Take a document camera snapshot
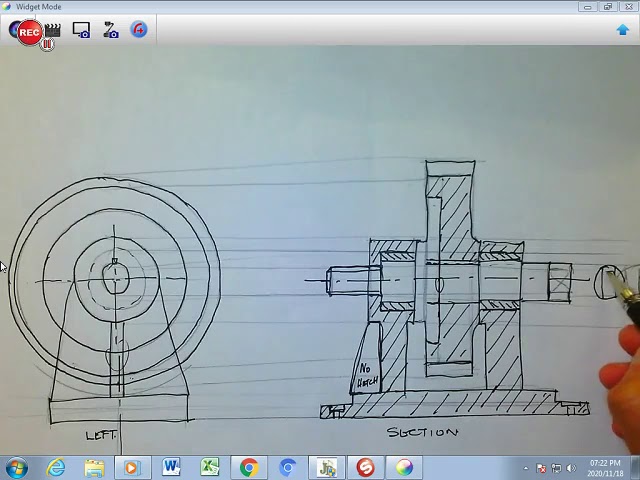Image resolution: width=640 pixels, height=480 pixels. [x=110, y=31]
